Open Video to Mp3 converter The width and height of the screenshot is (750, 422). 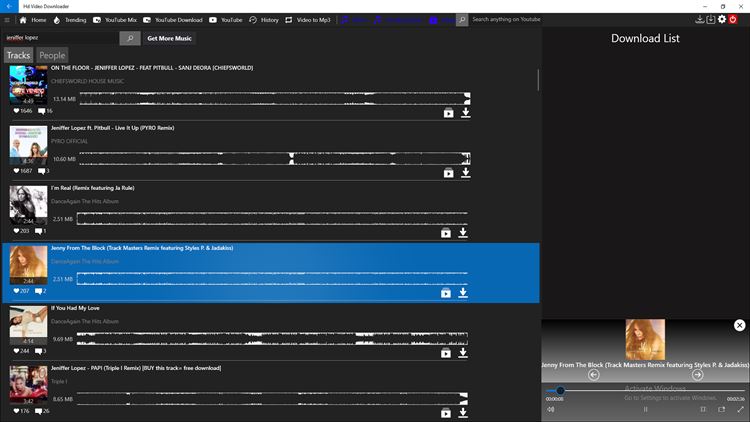(308, 20)
